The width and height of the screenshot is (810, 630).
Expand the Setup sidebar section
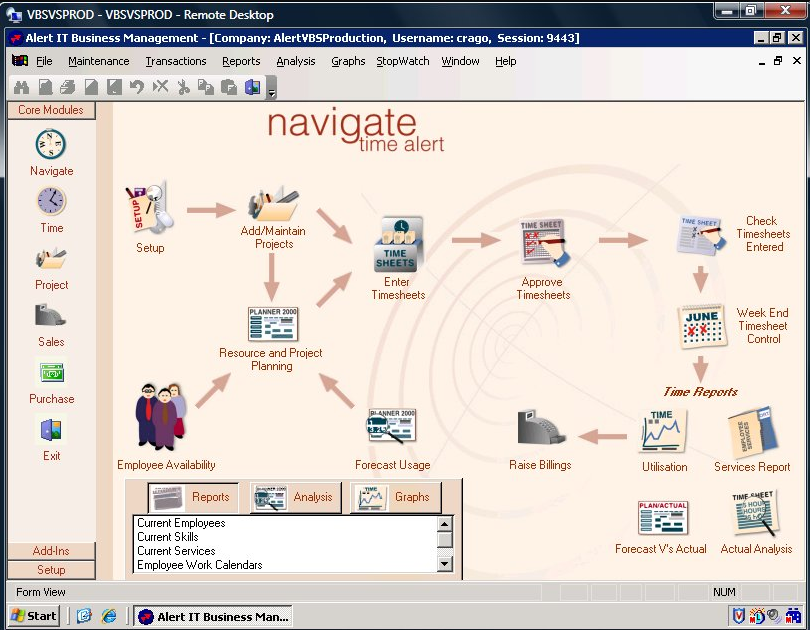51,570
